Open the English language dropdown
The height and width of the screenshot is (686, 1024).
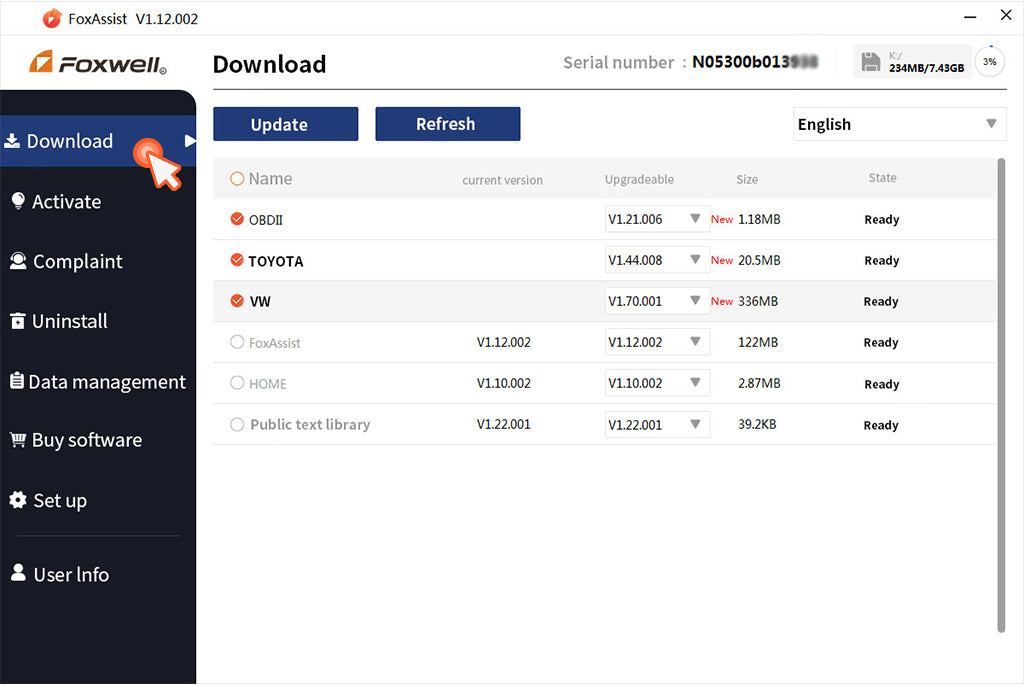(899, 124)
